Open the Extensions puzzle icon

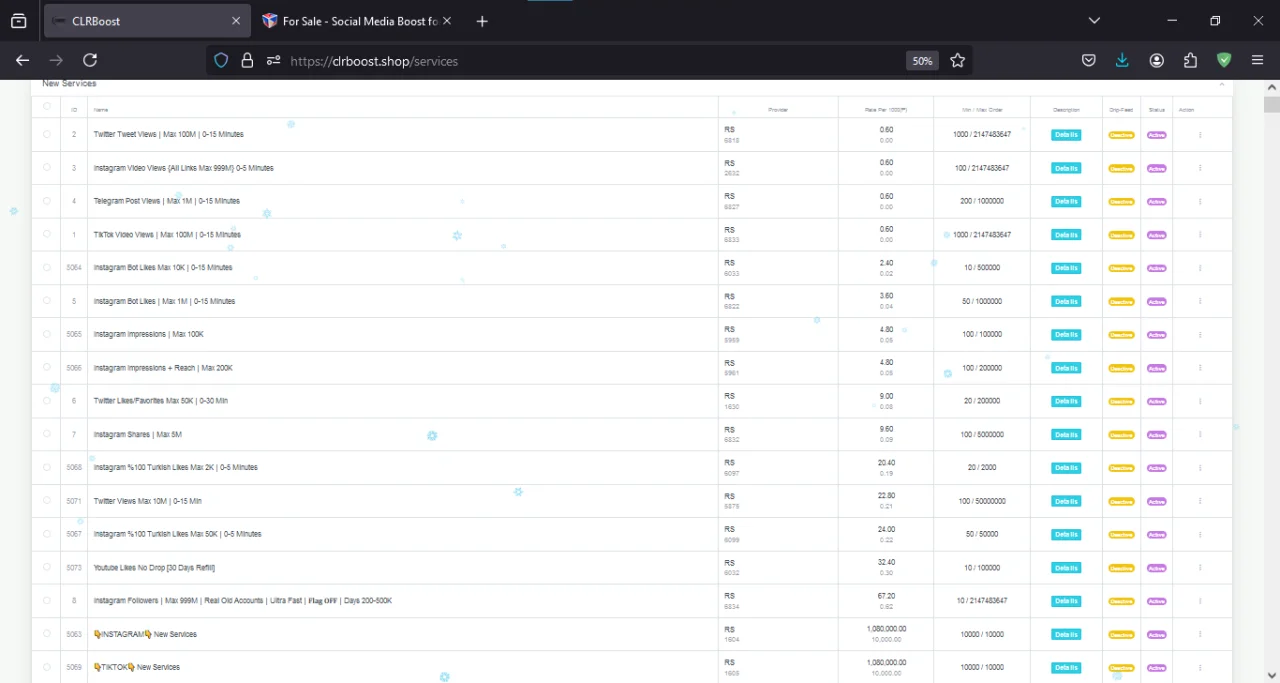tap(1190, 61)
